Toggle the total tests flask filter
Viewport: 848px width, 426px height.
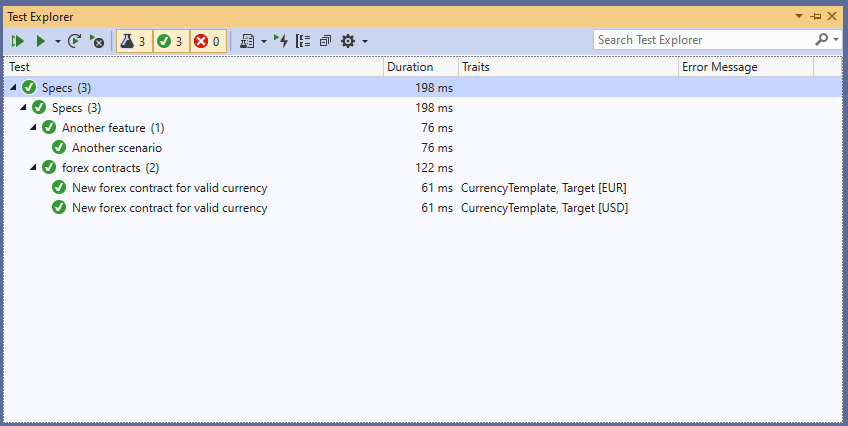pyautogui.click(x=134, y=41)
